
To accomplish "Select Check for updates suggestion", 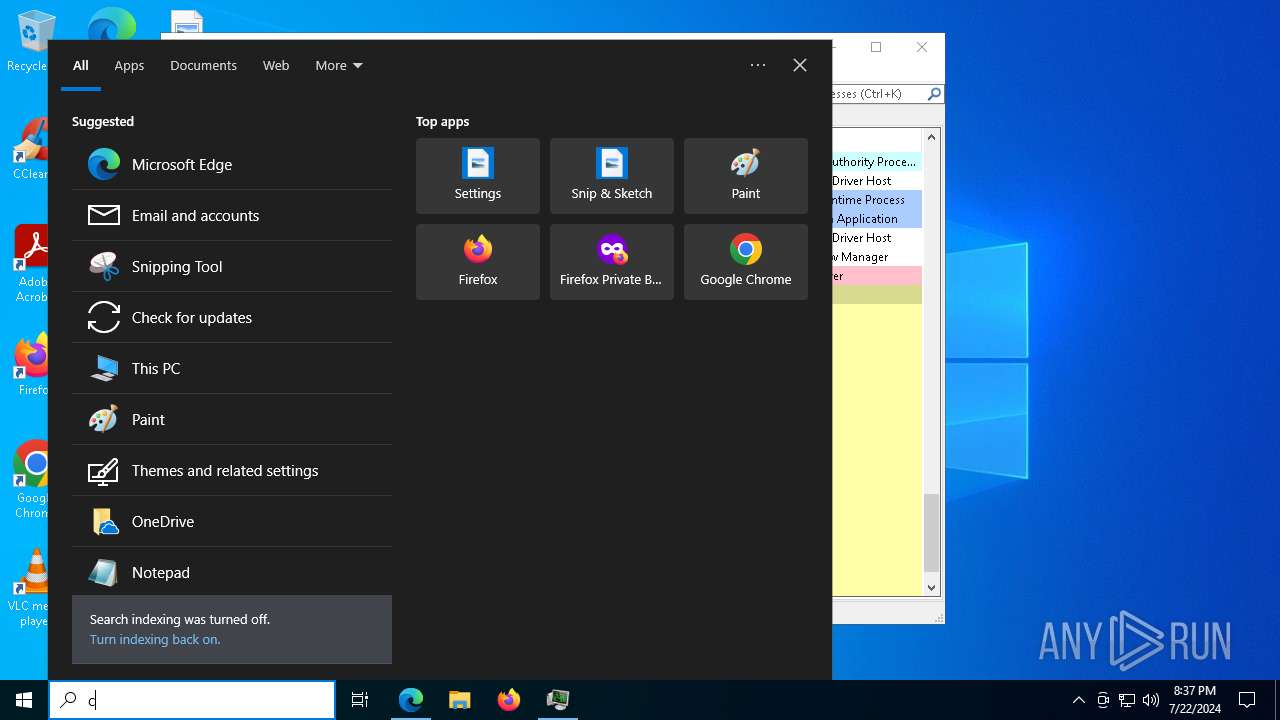I will [232, 318].
